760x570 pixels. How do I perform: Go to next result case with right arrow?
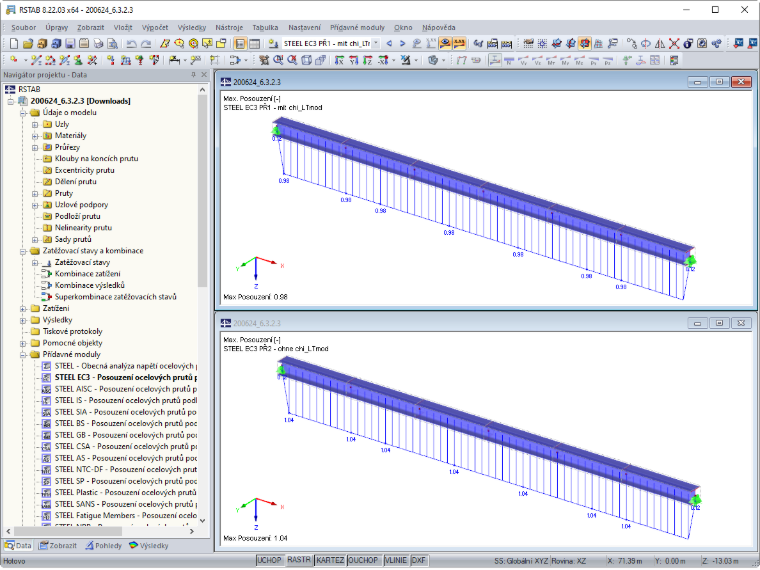[x=402, y=44]
